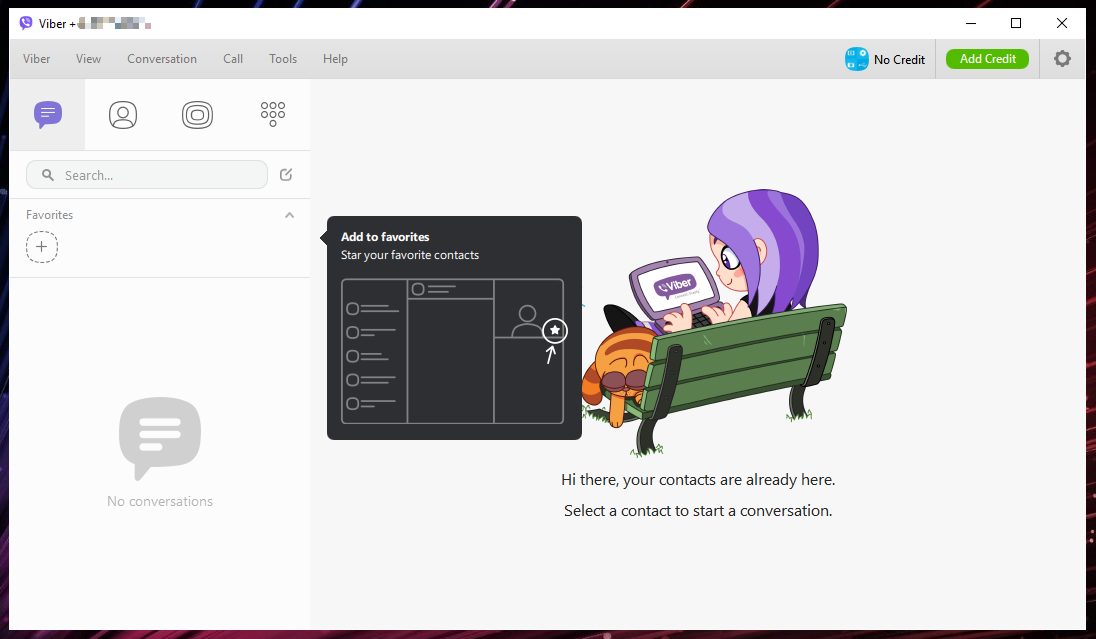Open the Chats tab icon
The width and height of the screenshot is (1096, 639).
click(48, 115)
